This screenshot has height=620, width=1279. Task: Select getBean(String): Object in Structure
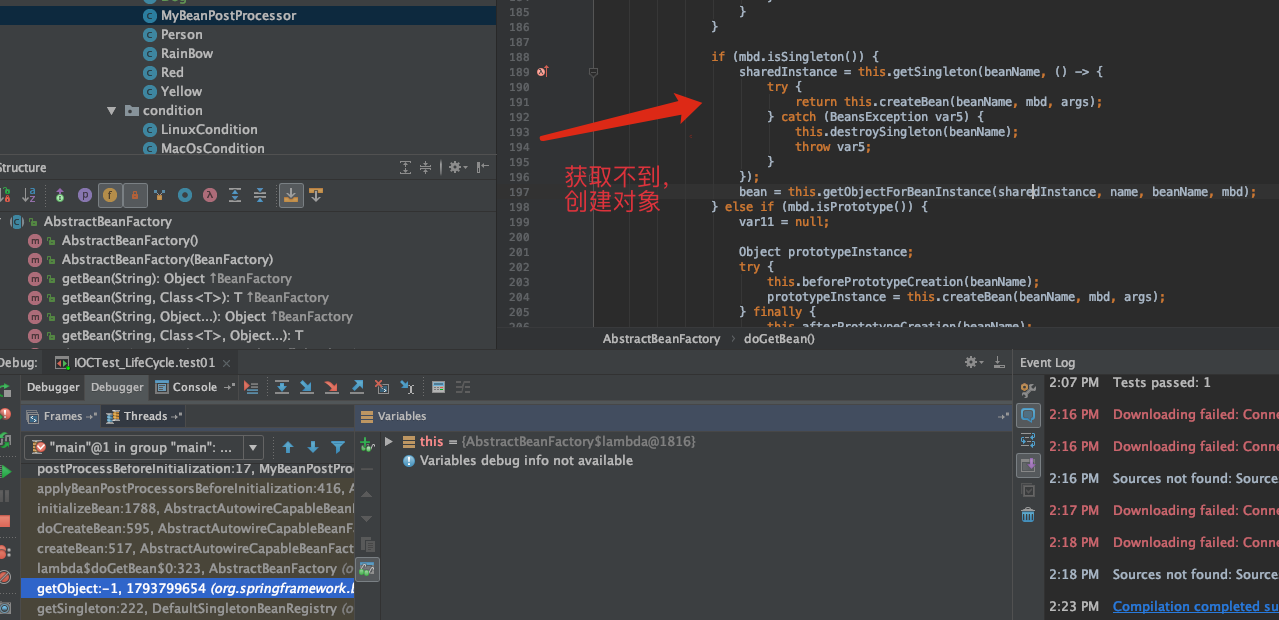pyautogui.click(x=176, y=279)
